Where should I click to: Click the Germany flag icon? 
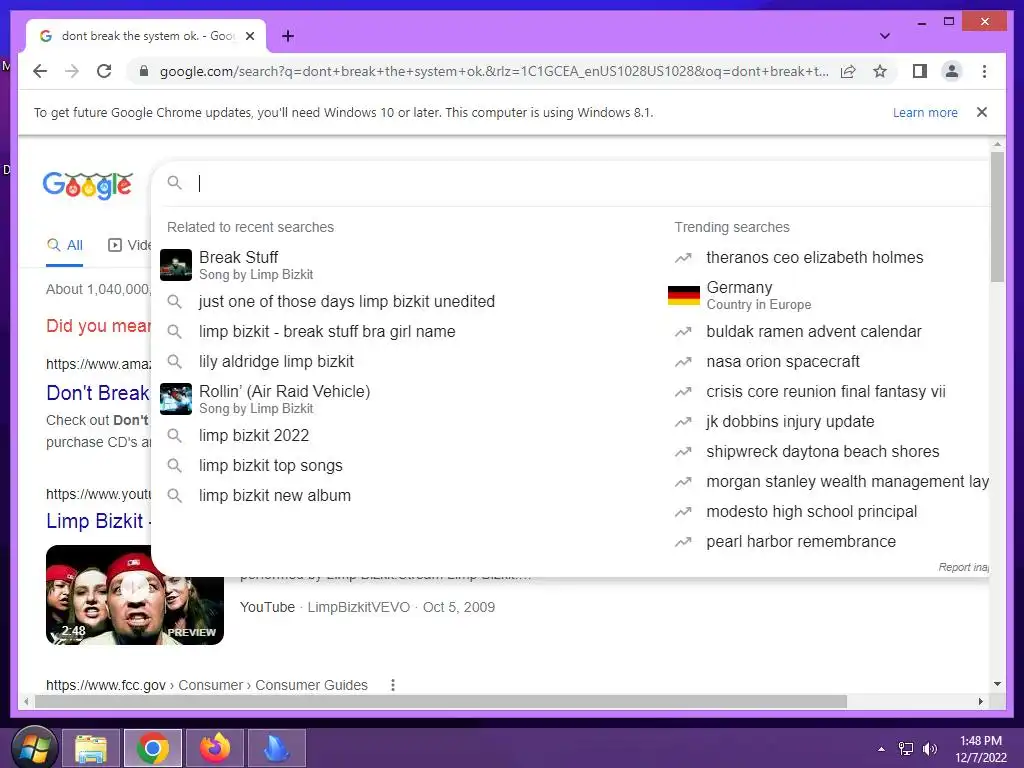pyautogui.click(x=684, y=295)
